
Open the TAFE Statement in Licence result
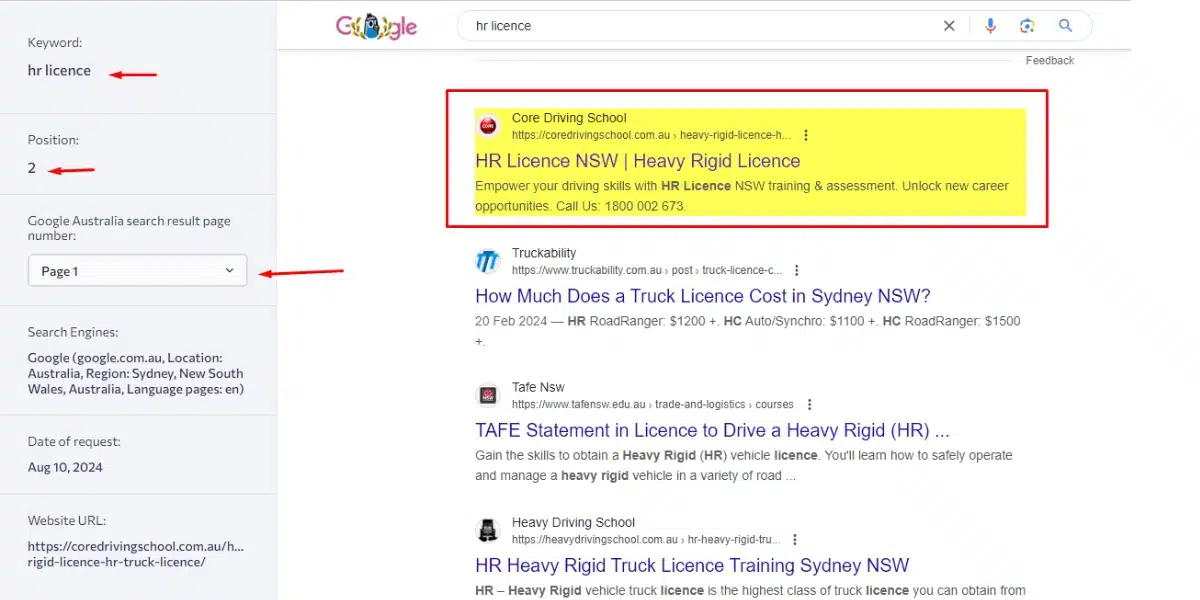tap(712, 430)
